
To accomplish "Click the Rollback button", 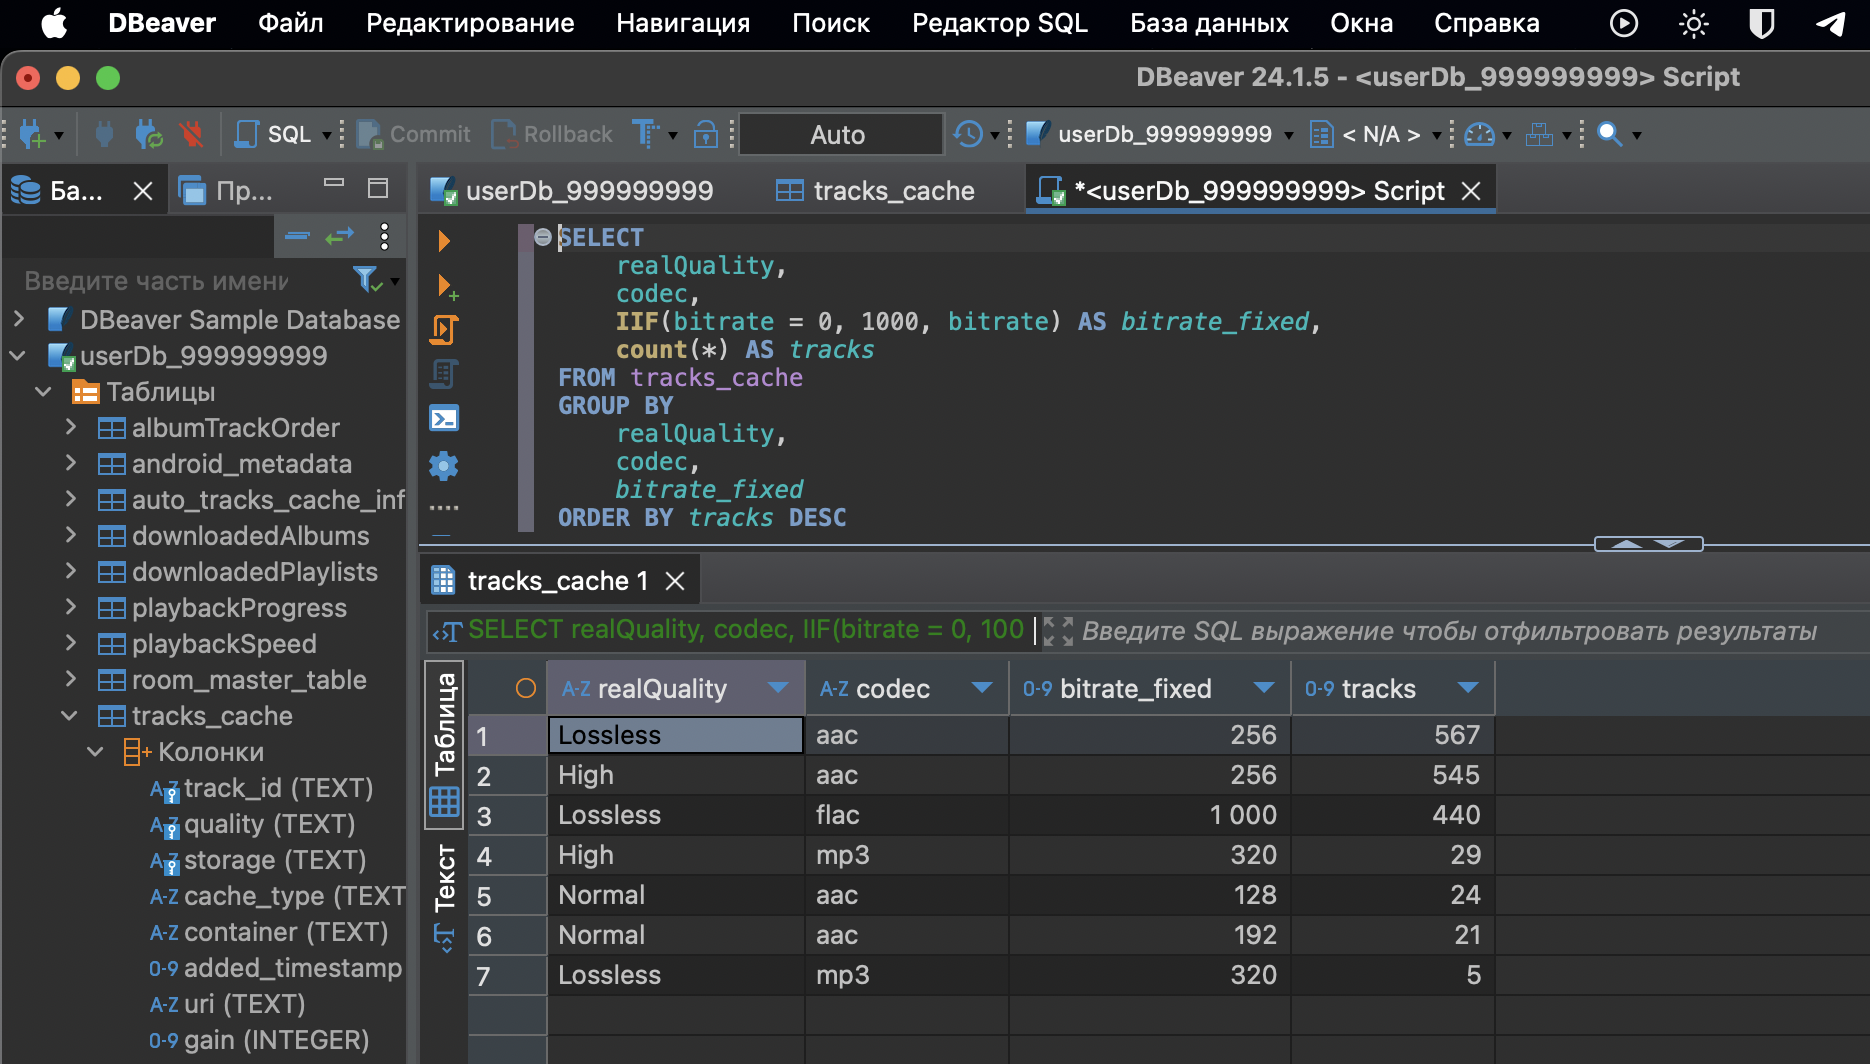I will (x=552, y=134).
